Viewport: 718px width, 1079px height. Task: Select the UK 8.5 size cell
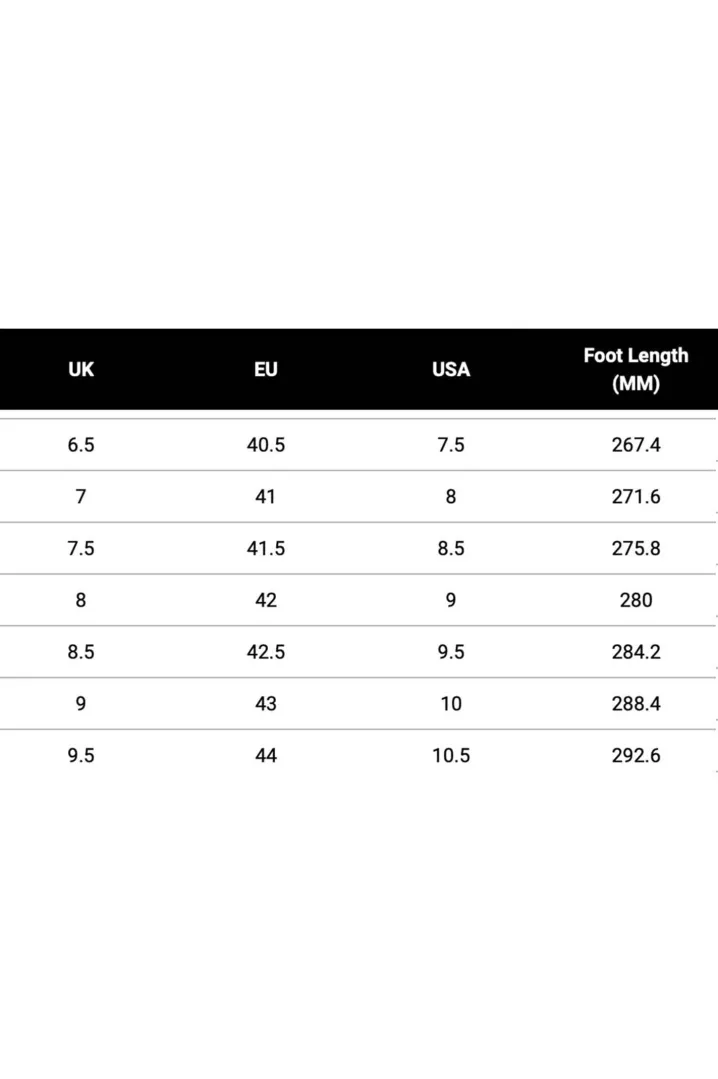(x=81, y=652)
